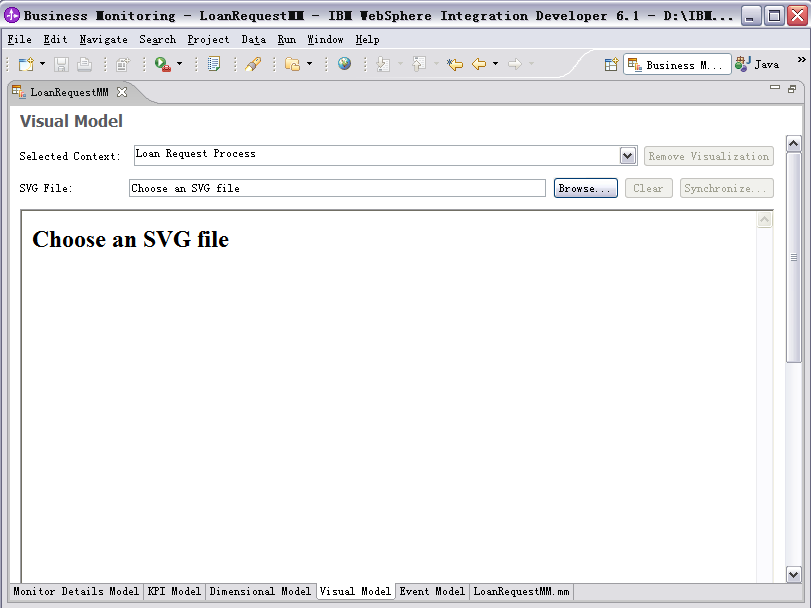811x608 pixels.
Task: Switch to Business Monitoring perspective
Action: (x=677, y=65)
